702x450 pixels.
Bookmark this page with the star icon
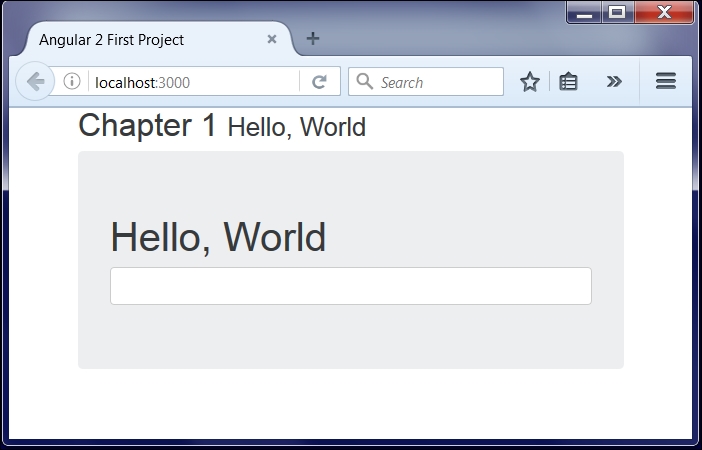530,82
